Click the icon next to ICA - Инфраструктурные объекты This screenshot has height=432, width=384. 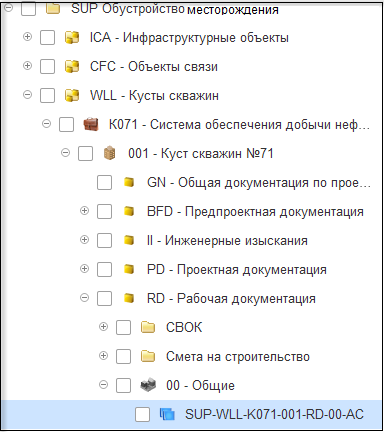tap(72, 37)
